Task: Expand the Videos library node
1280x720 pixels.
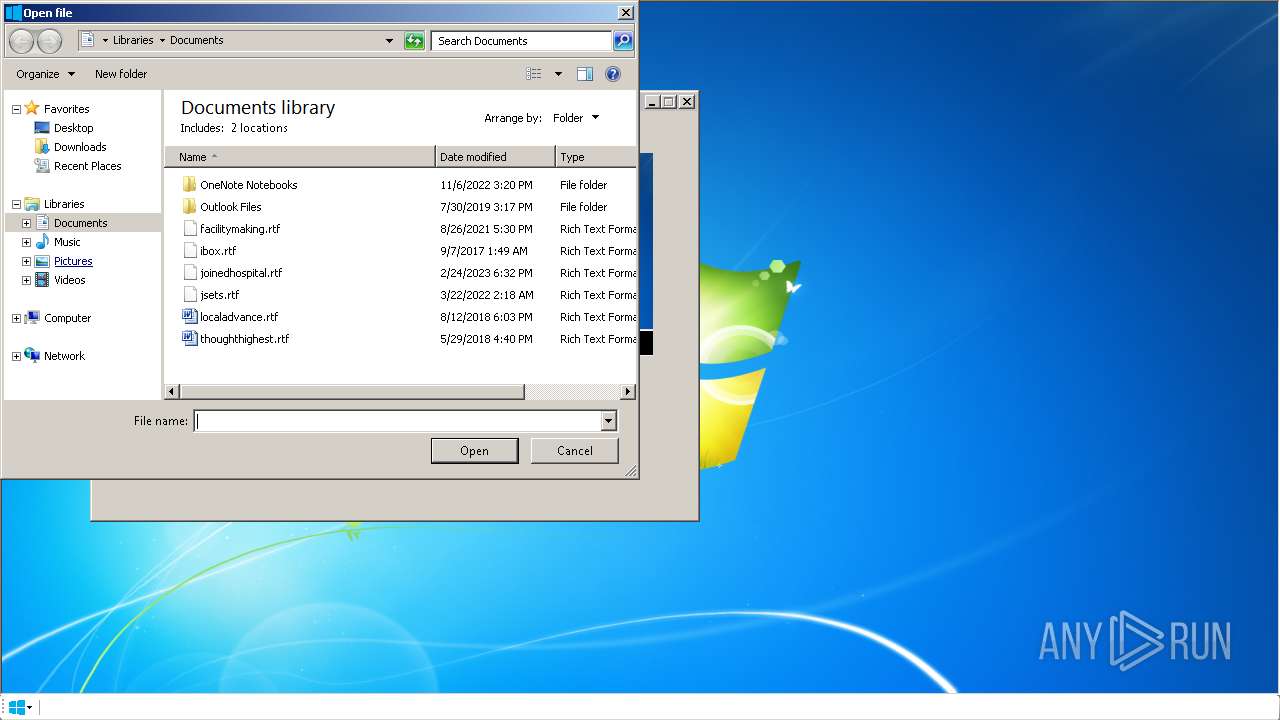Action: pyautogui.click(x=26, y=280)
